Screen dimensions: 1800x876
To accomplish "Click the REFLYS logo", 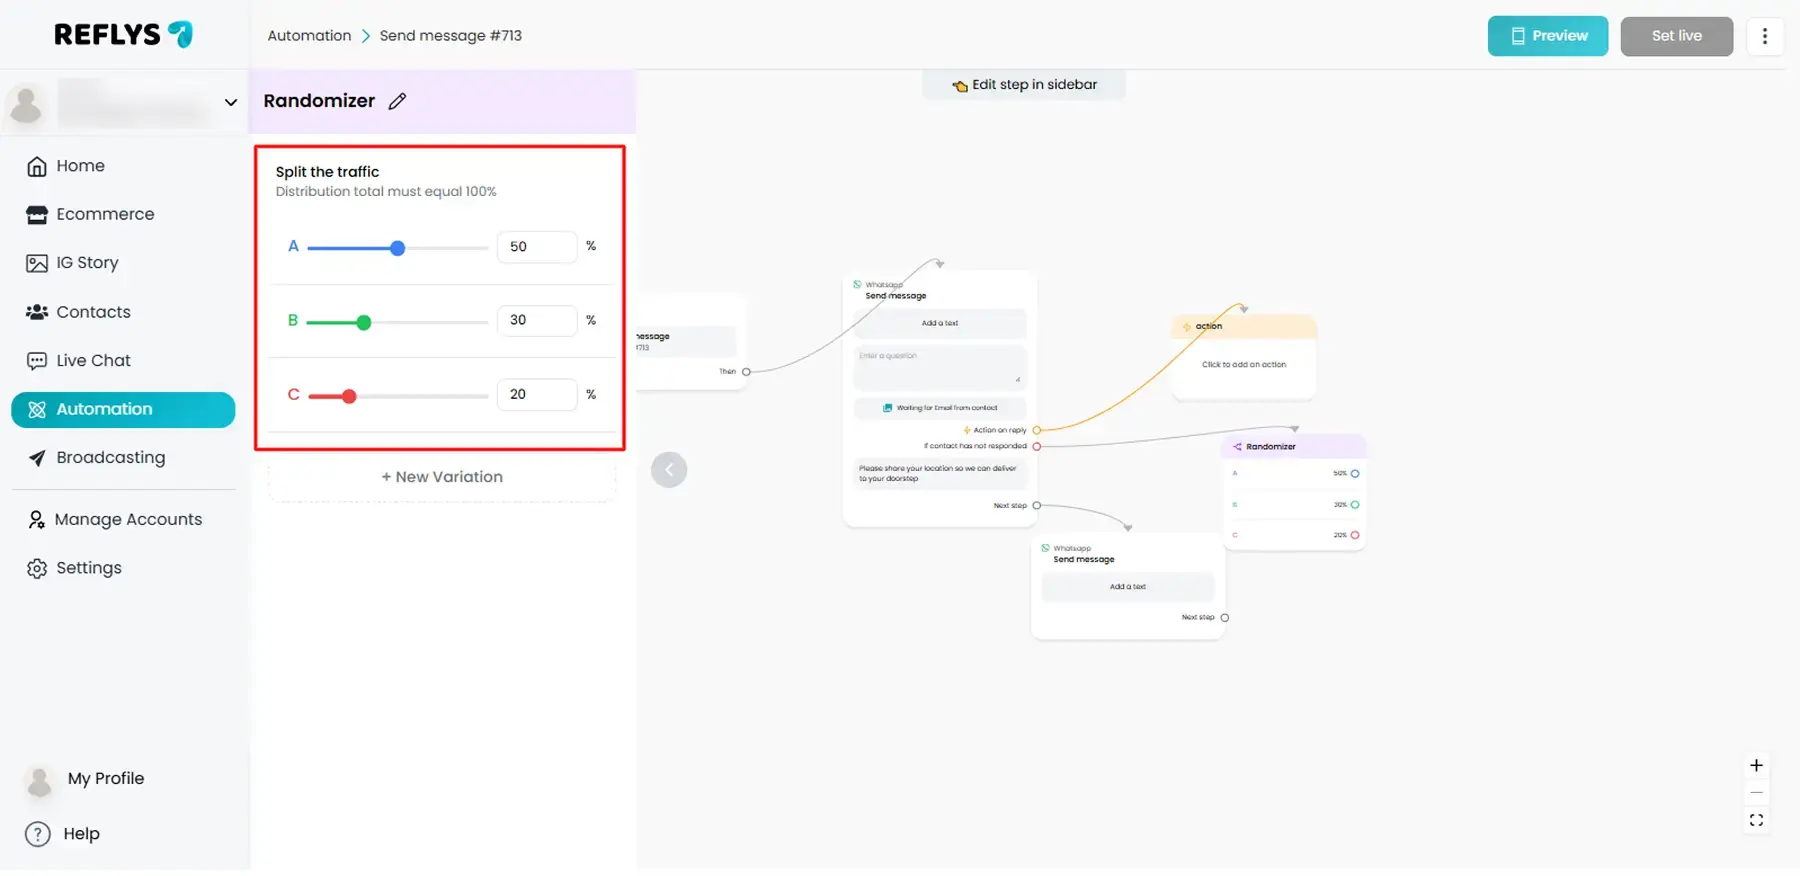I will pos(123,35).
